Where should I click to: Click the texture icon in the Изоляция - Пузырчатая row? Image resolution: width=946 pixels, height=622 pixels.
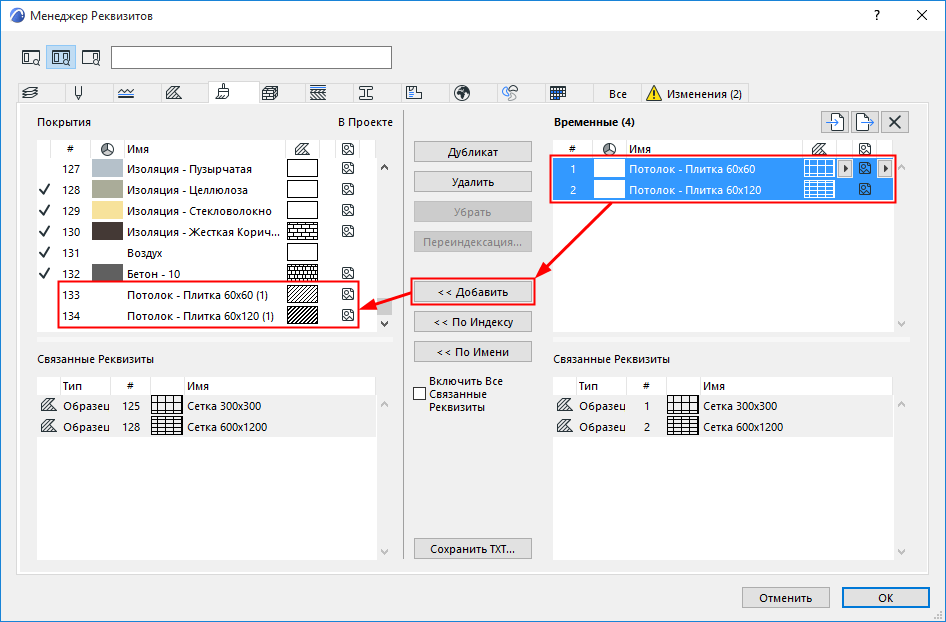coord(348,168)
